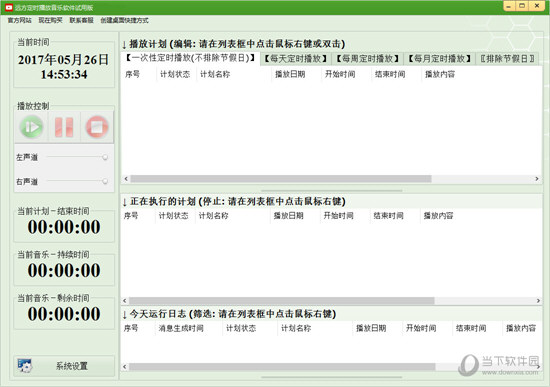Screen dimensions: 550x387
Task: Switch to the 排除节假日 tab
Action: point(507,59)
